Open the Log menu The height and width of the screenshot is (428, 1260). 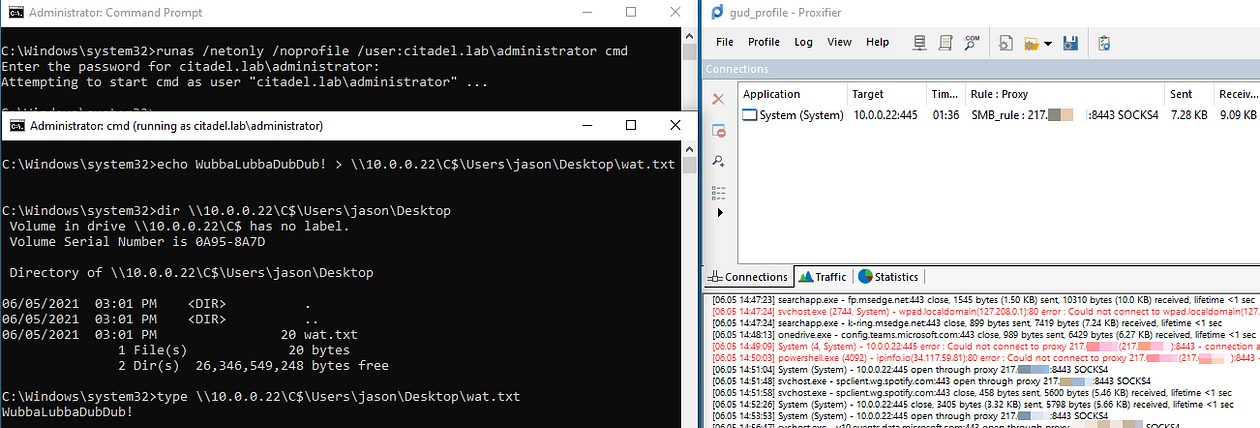point(803,43)
